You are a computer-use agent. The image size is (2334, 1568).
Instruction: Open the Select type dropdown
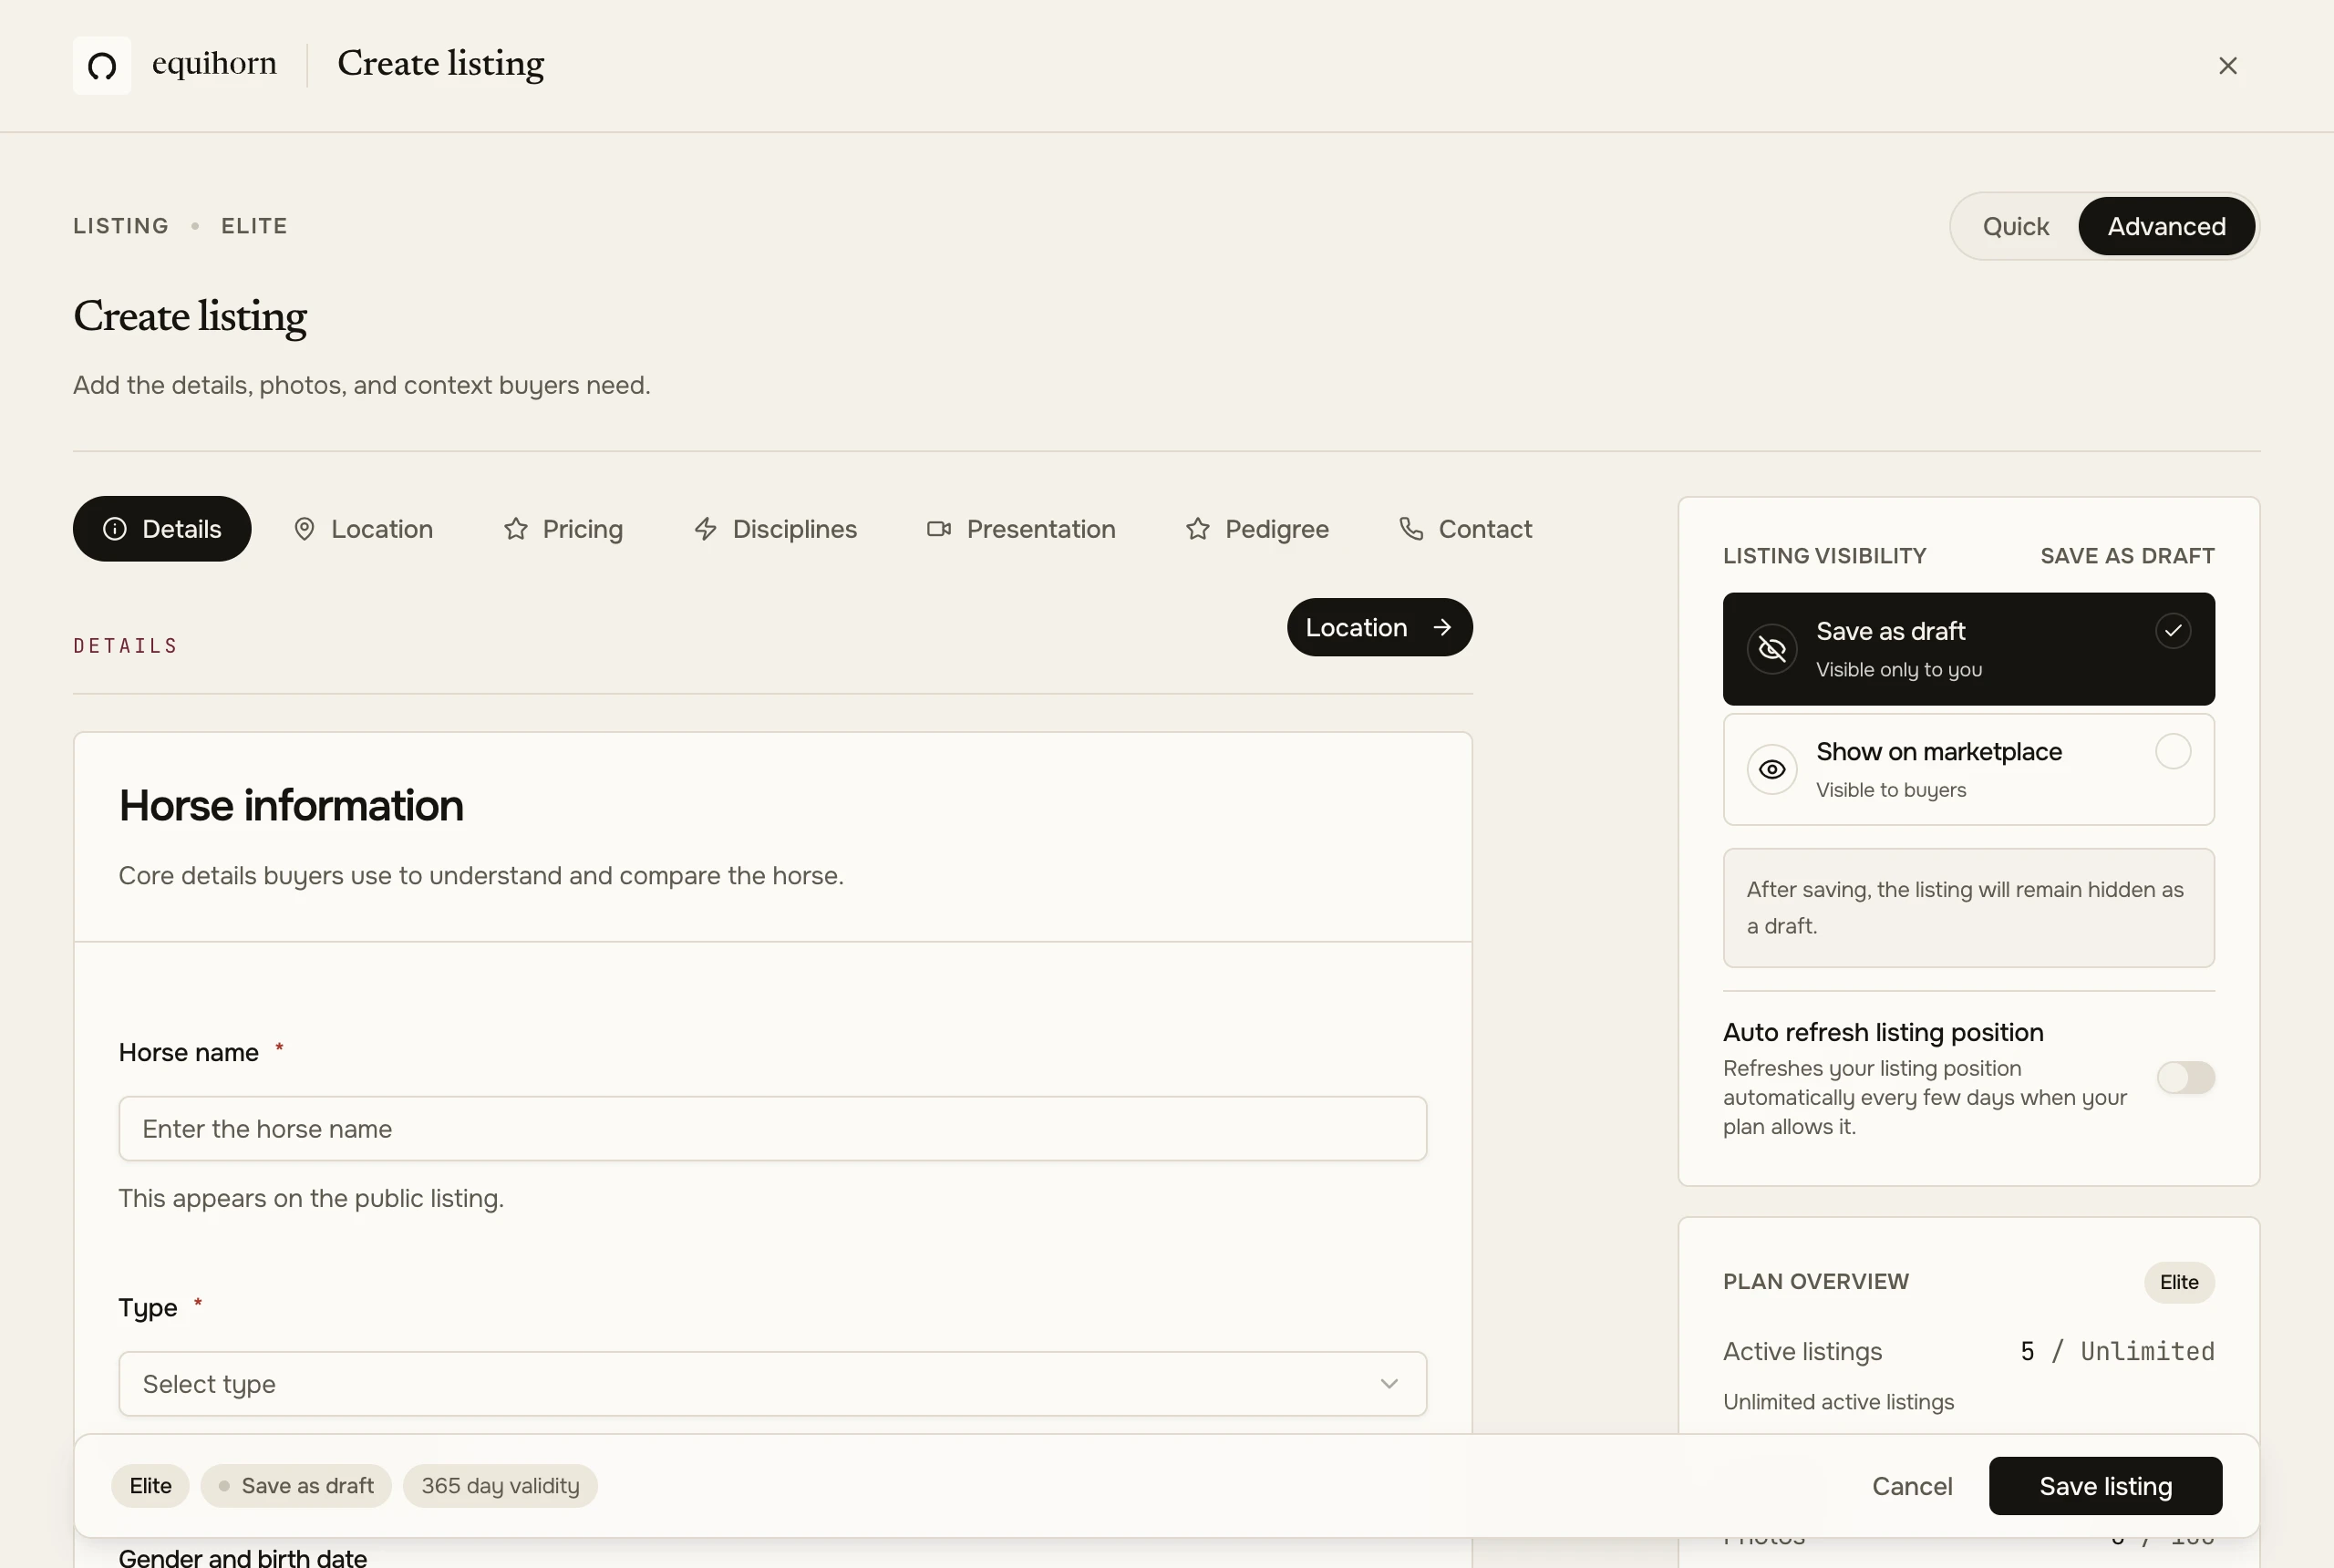coord(772,1384)
